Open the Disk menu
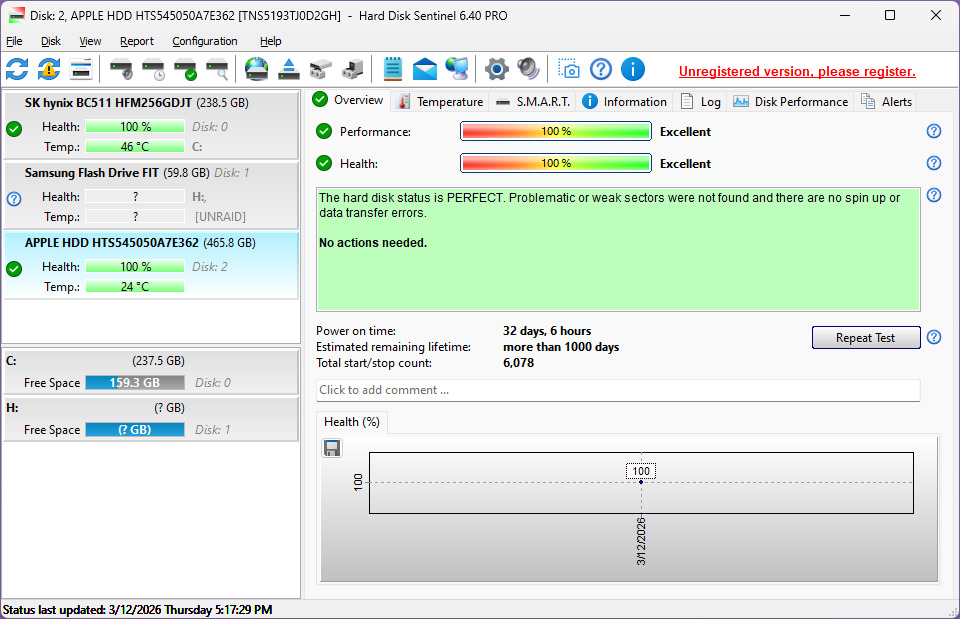 pos(51,41)
